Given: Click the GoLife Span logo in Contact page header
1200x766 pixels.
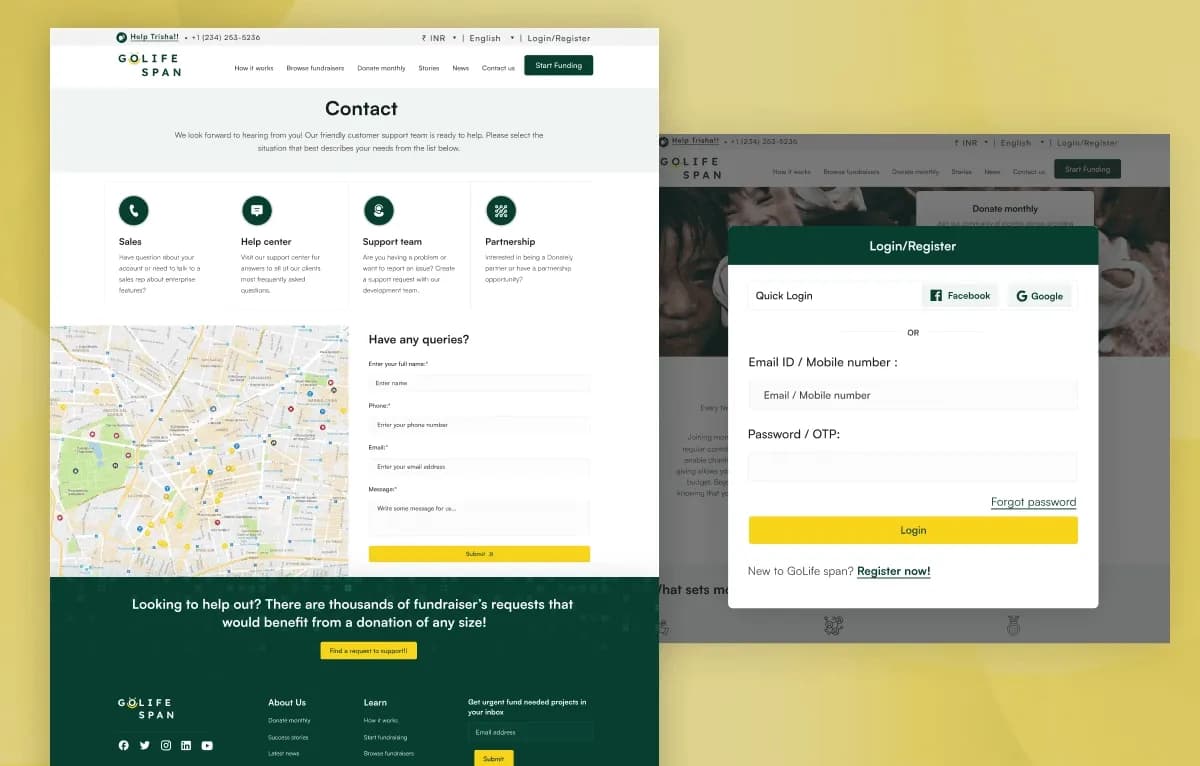Looking at the screenshot, I should [149, 65].
